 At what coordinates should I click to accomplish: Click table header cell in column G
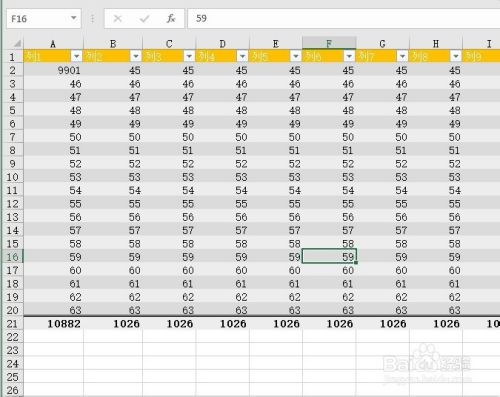(382, 56)
